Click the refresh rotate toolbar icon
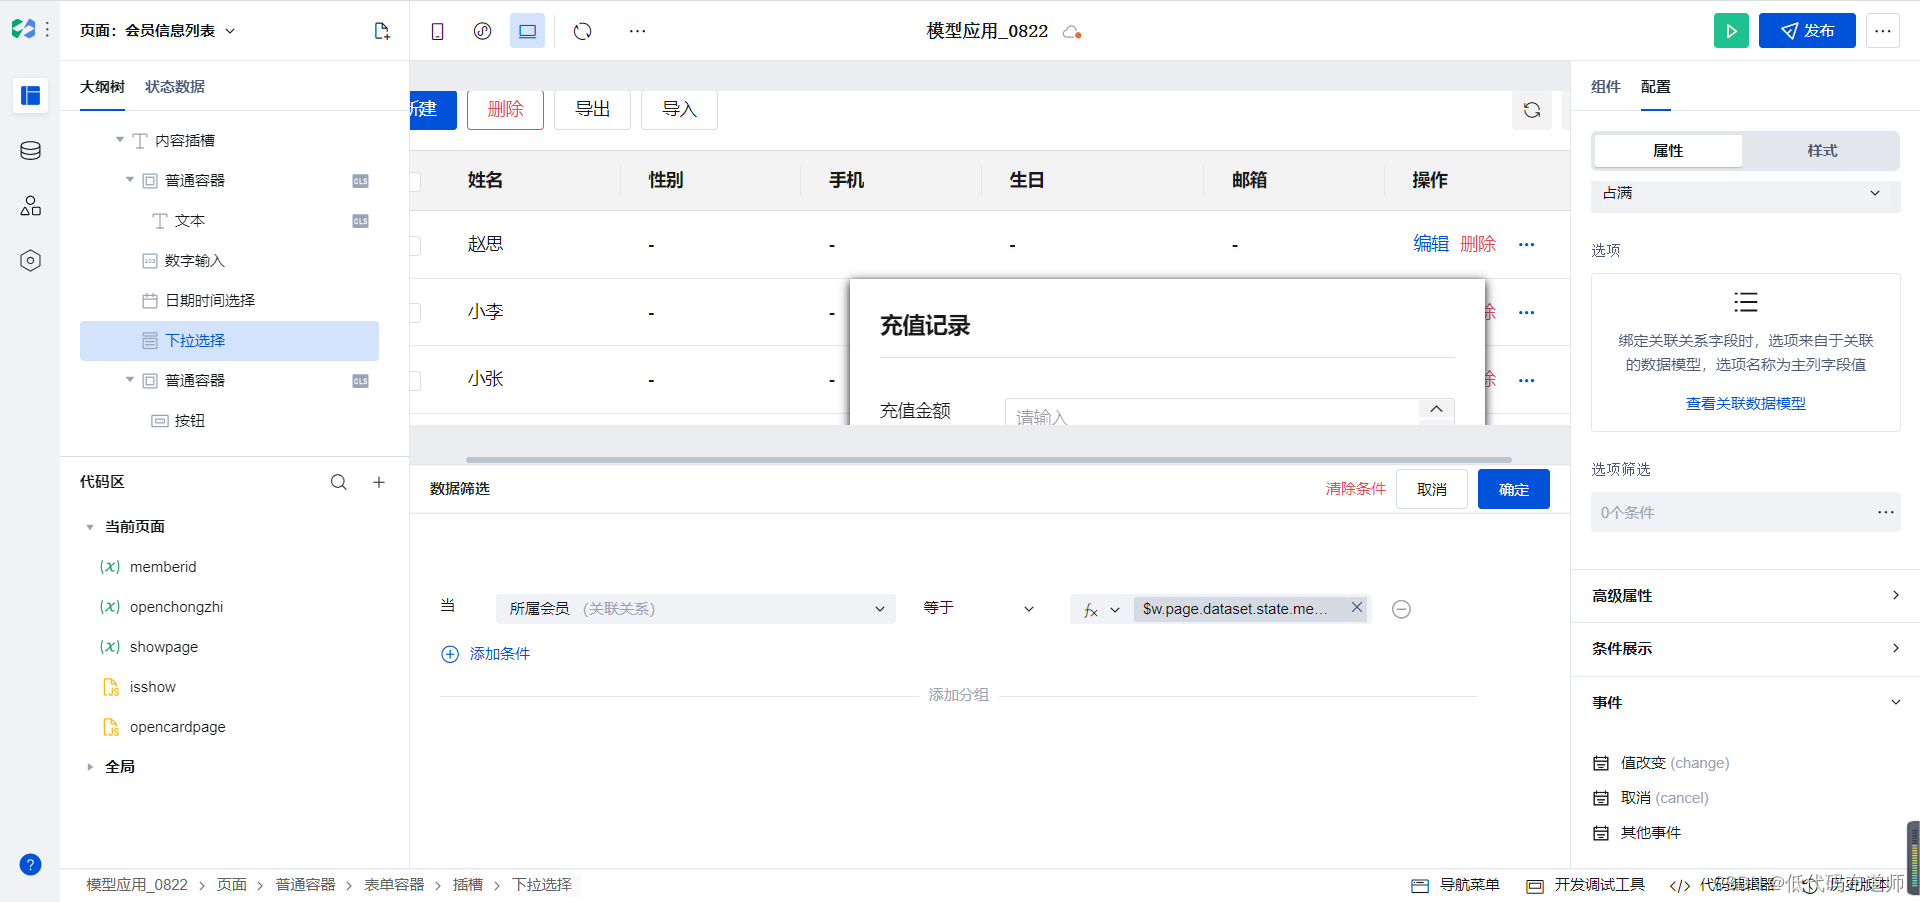The width and height of the screenshot is (1920, 902). point(583,31)
